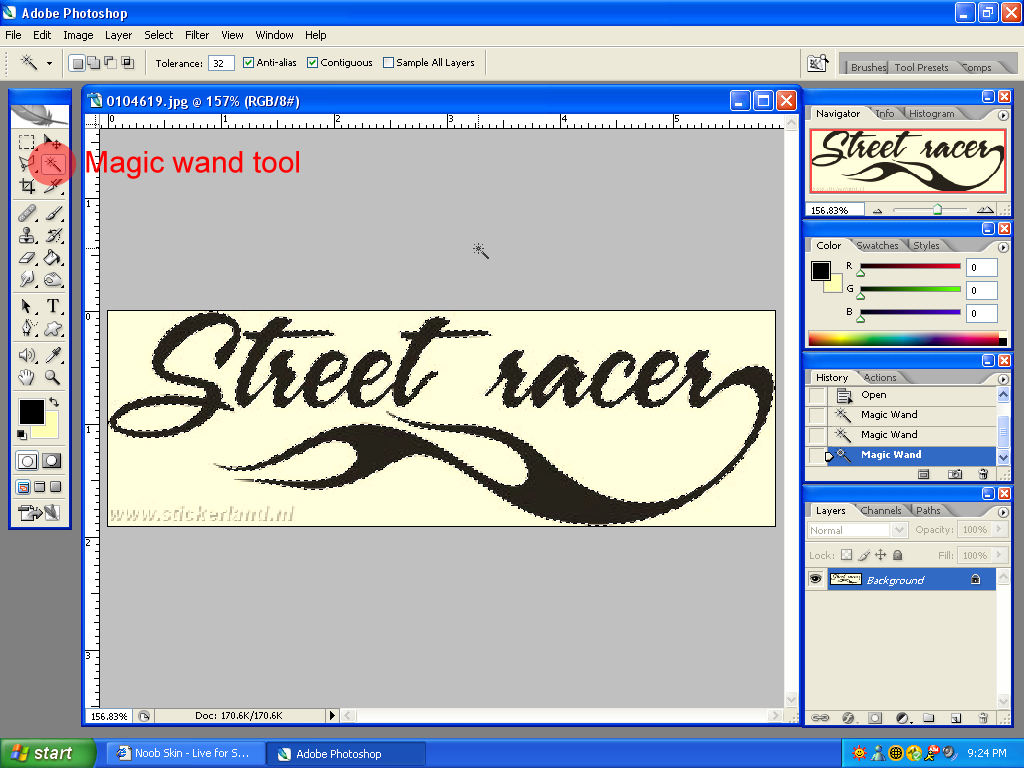This screenshot has height=768, width=1024.
Task: Hide the Background layer eye icon
Action: pos(816,579)
